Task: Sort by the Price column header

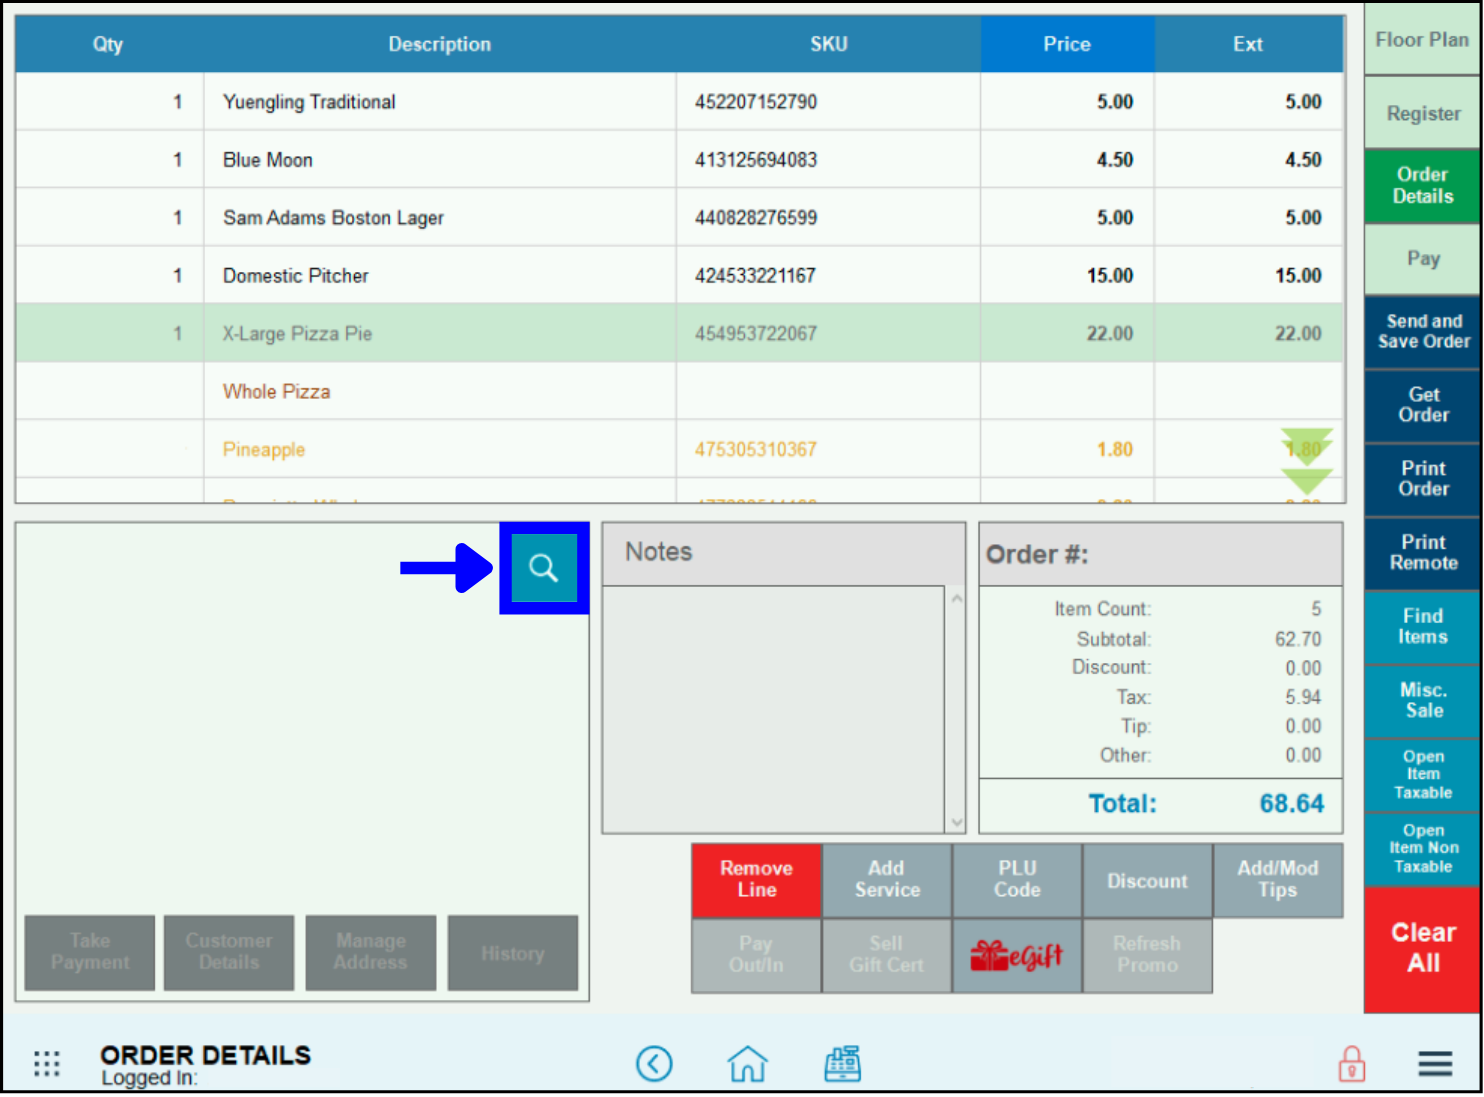Action: (x=1066, y=44)
